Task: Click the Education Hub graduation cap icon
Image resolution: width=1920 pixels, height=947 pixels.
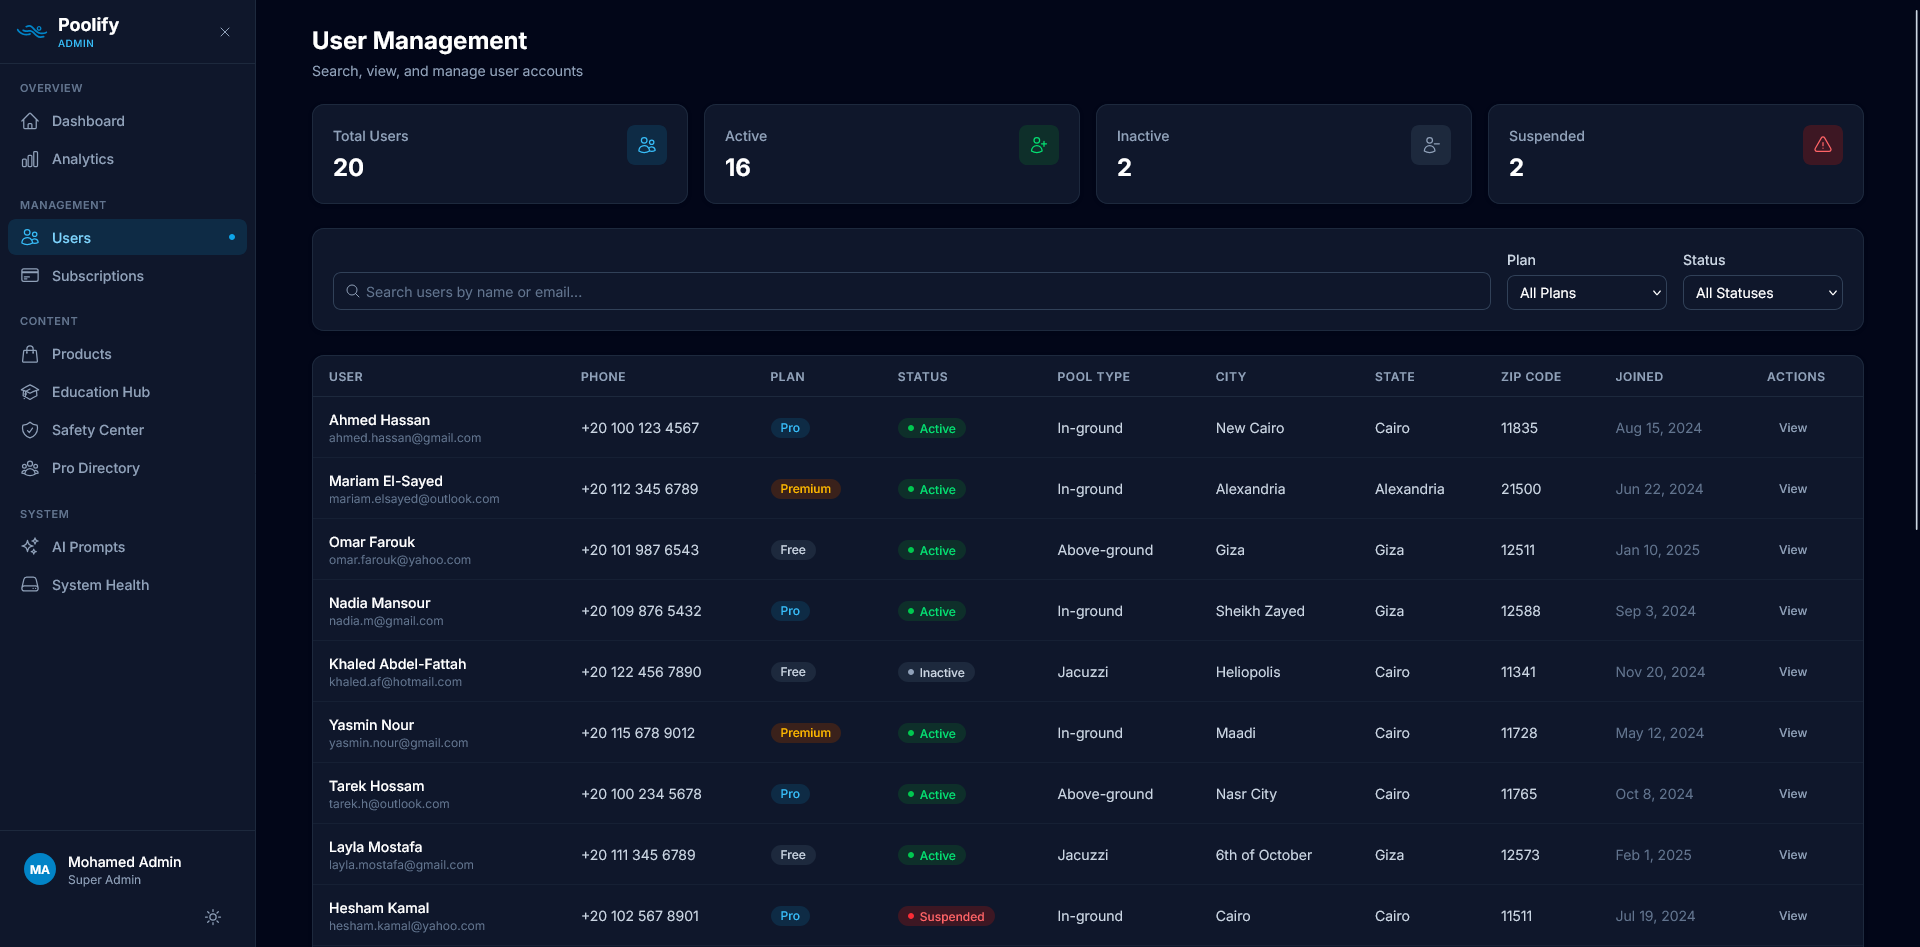Action: tap(30, 392)
